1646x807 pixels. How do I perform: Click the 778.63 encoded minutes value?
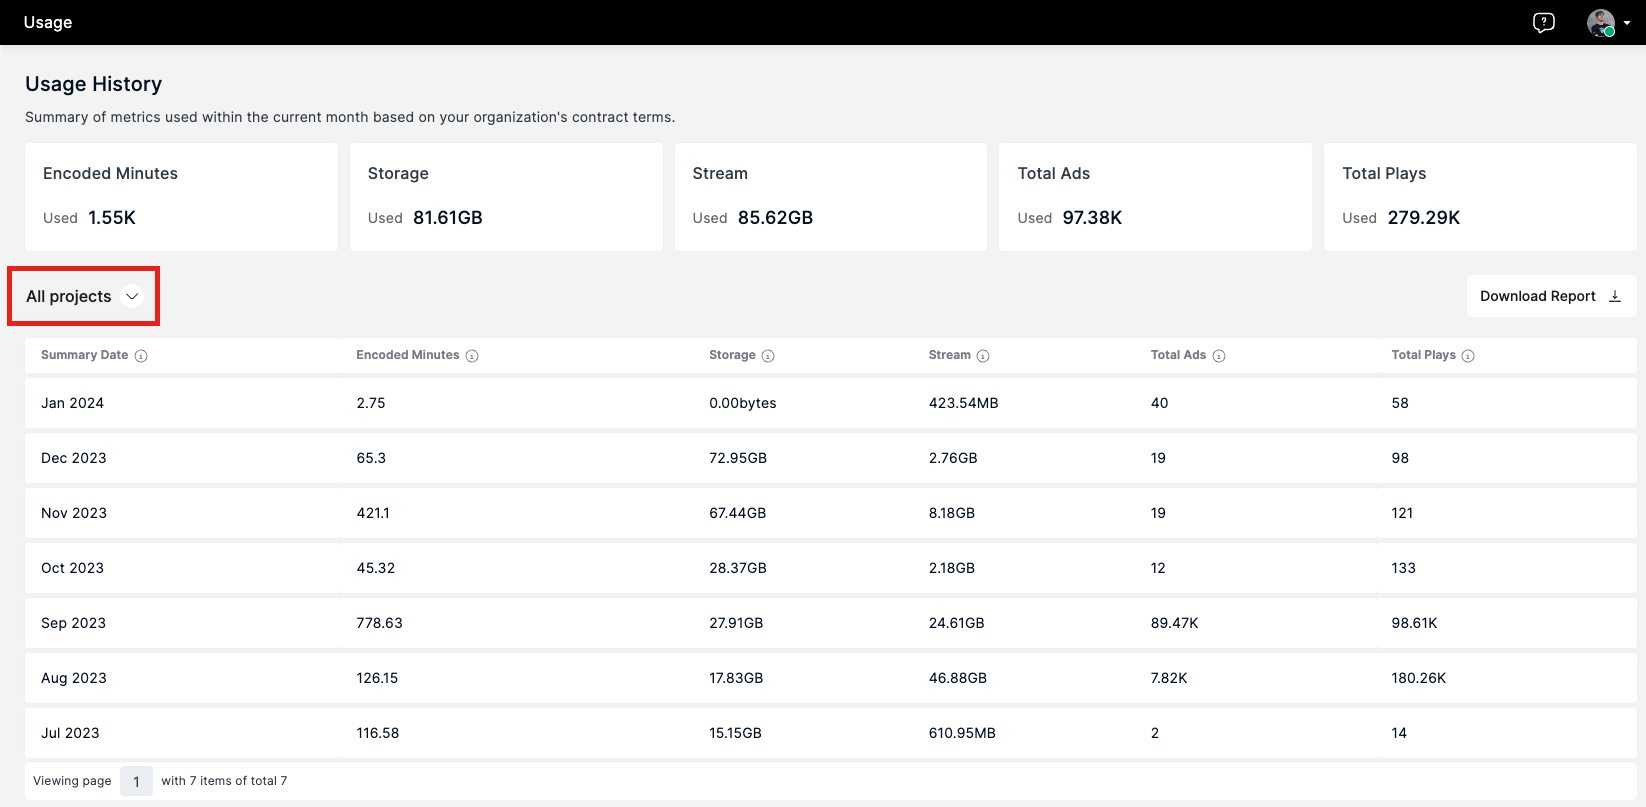(379, 623)
